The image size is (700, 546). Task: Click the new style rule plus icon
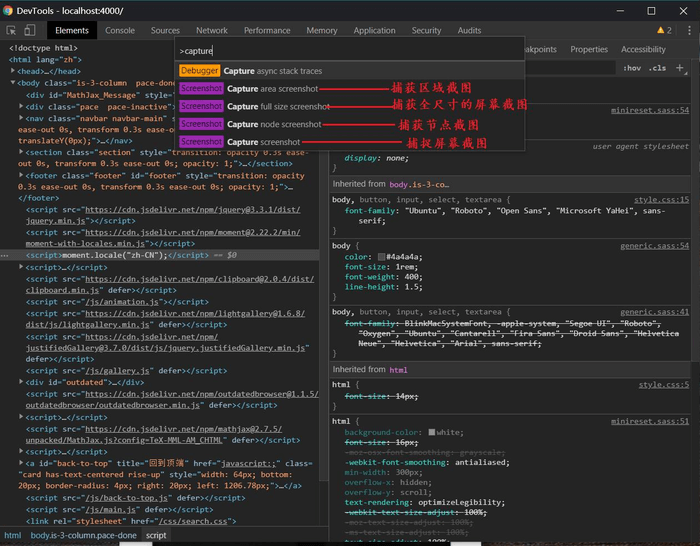(x=679, y=68)
